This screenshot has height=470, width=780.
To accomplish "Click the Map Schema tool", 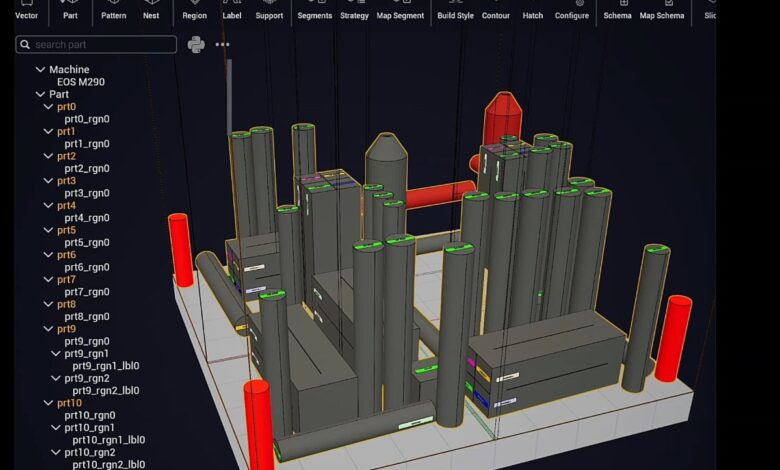I will (x=662, y=10).
